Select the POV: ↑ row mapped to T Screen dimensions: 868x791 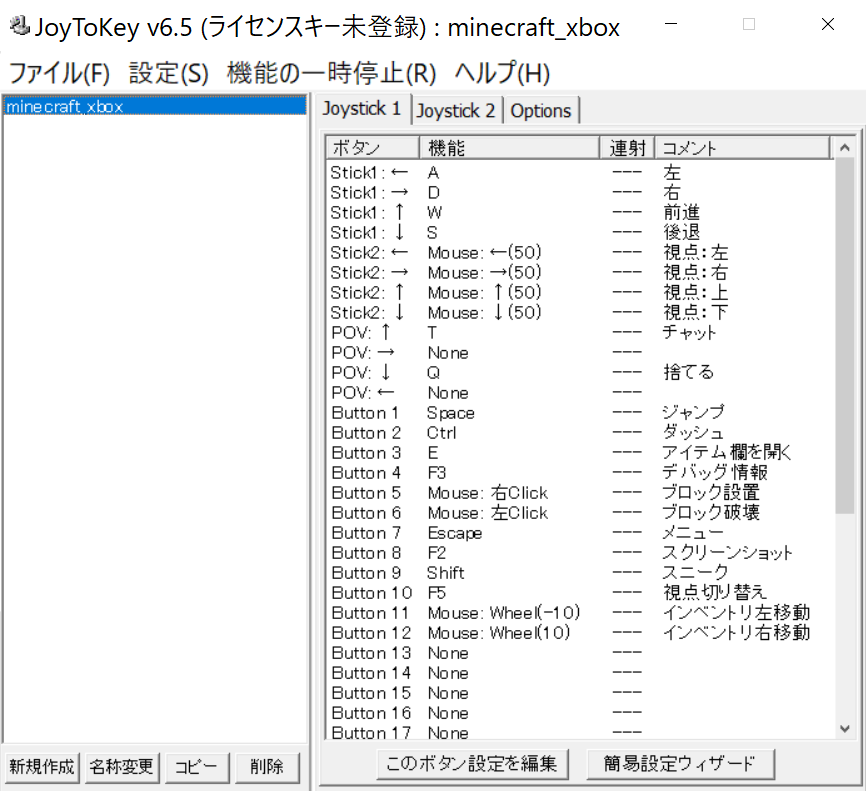click(579, 333)
